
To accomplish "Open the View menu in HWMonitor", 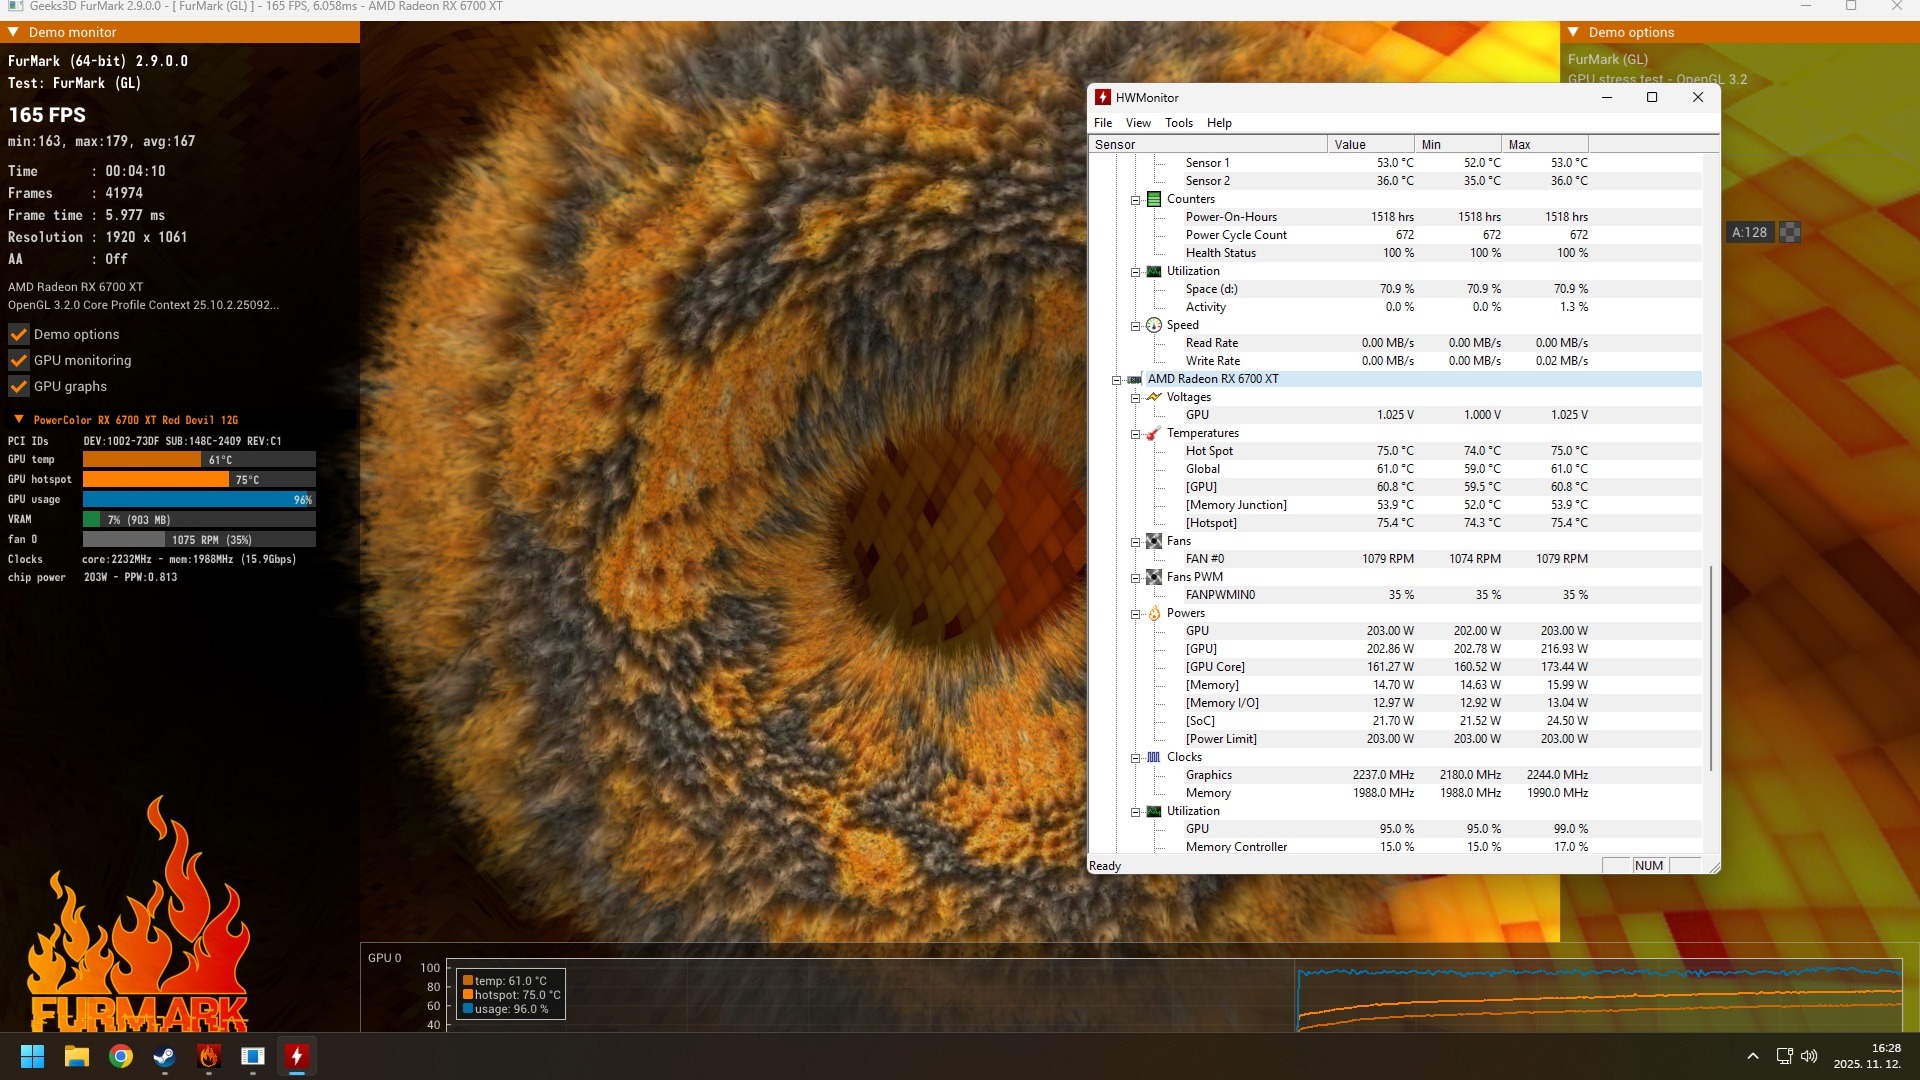I will click(x=1138, y=123).
